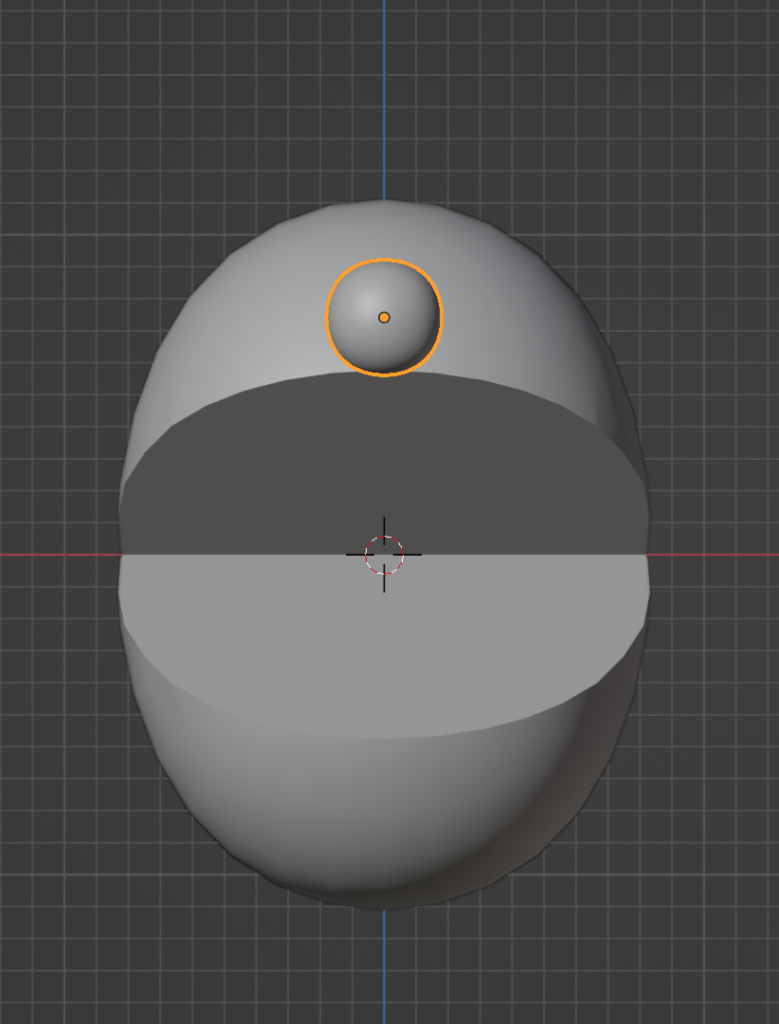The width and height of the screenshot is (779, 1024).
Task: Click the bottom edge of the small sphere outline
Action: tap(384, 375)
